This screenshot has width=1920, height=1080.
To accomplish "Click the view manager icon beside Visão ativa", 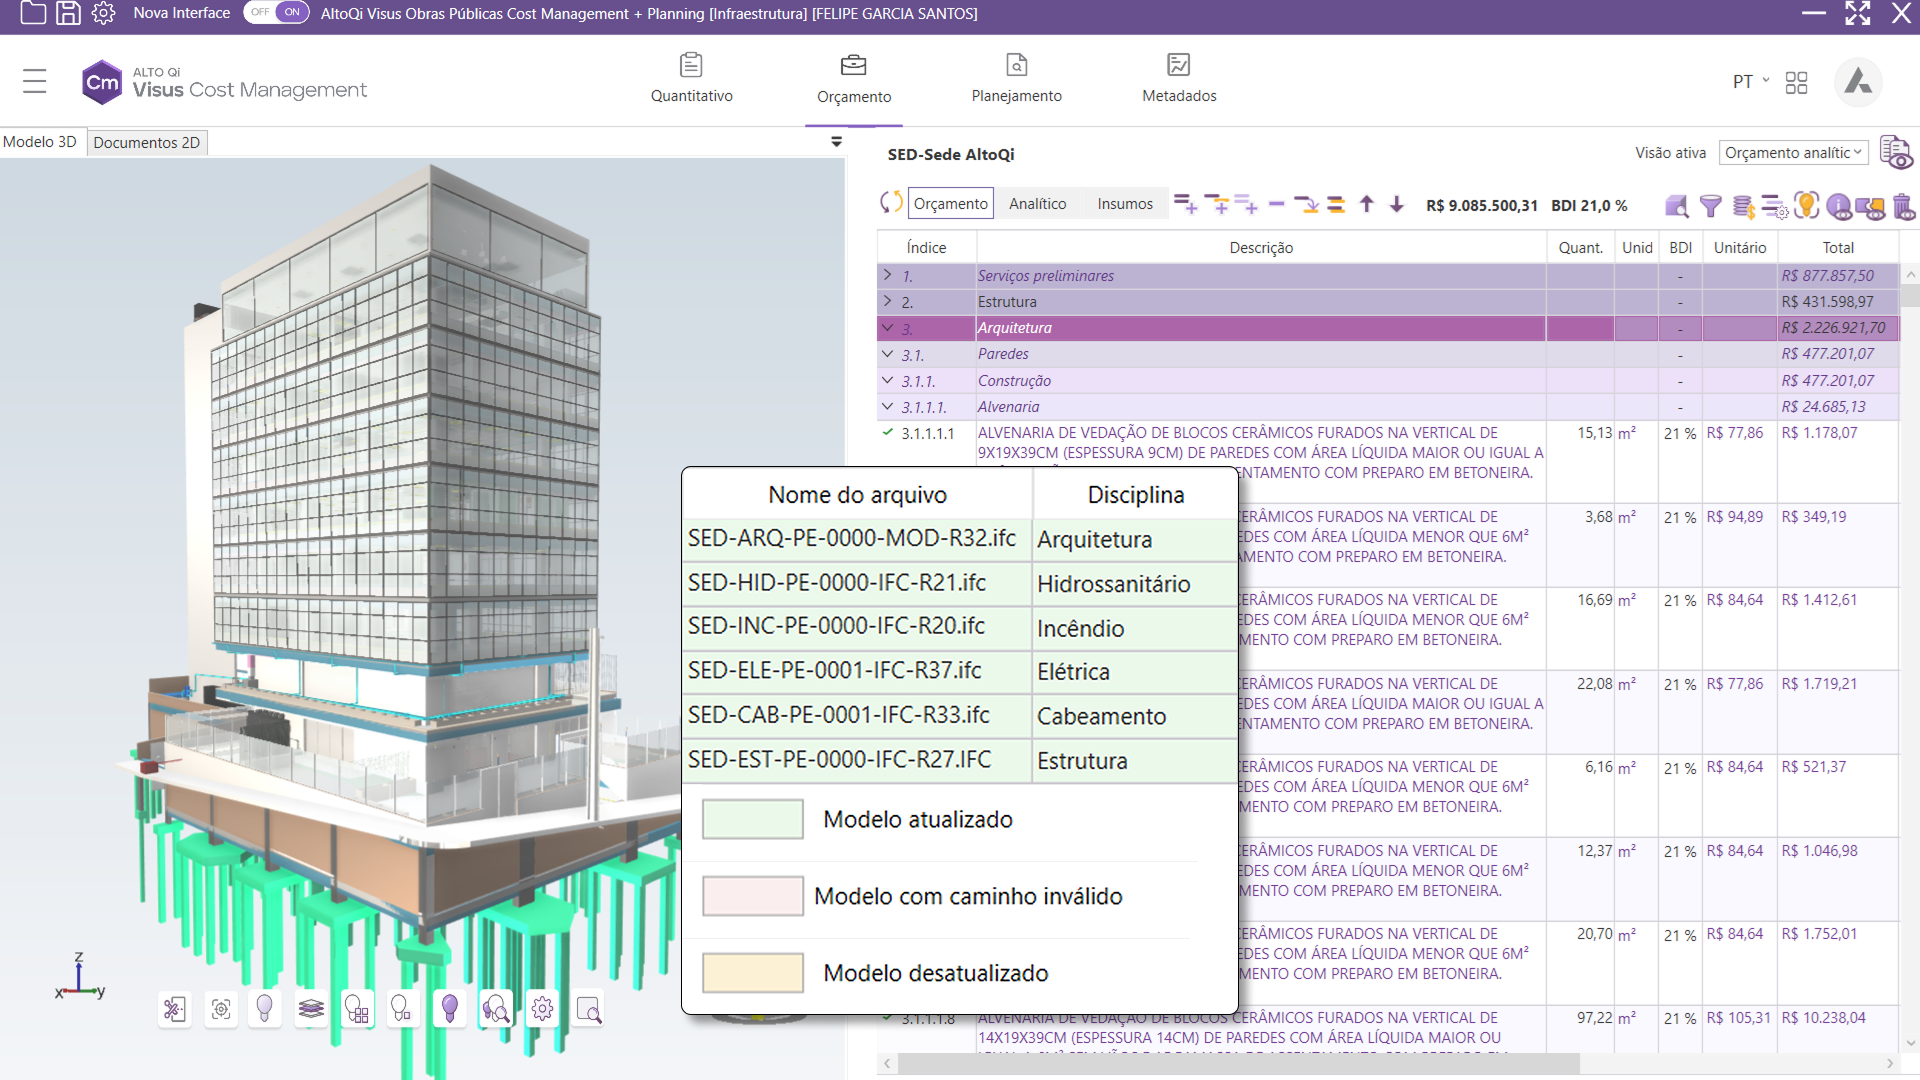I will 1895,153.
